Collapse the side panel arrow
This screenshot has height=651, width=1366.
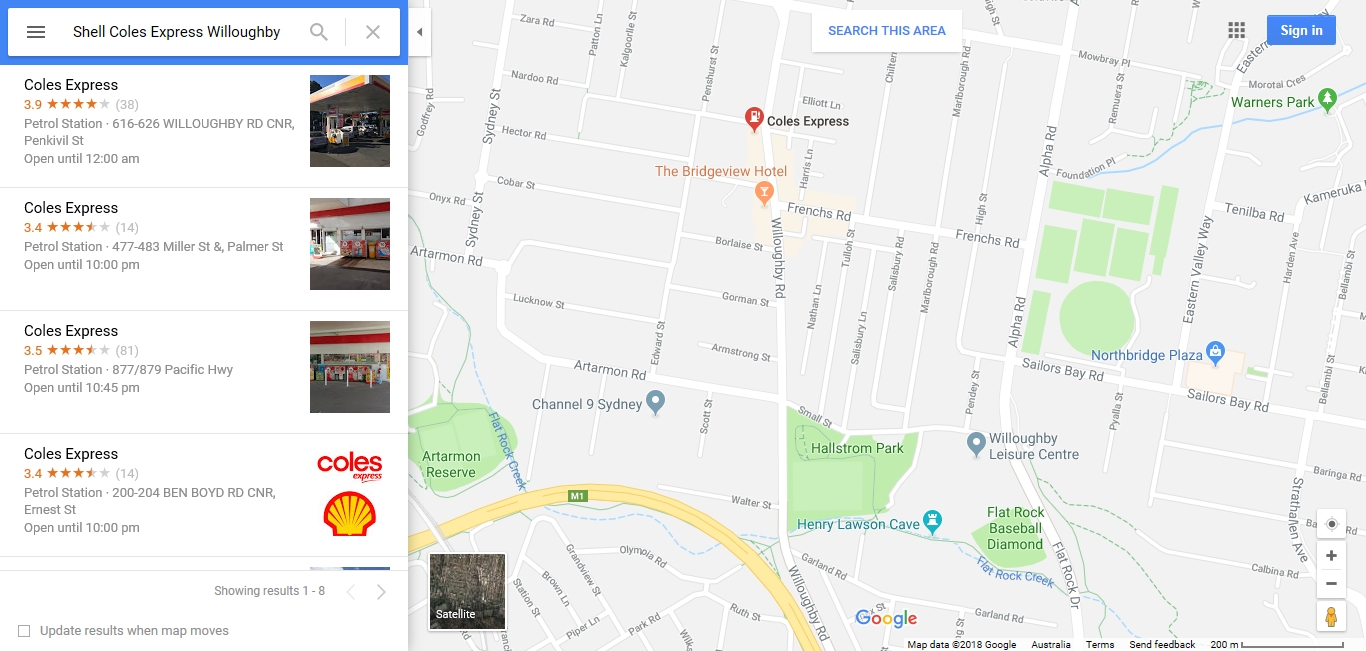(420, 32)
